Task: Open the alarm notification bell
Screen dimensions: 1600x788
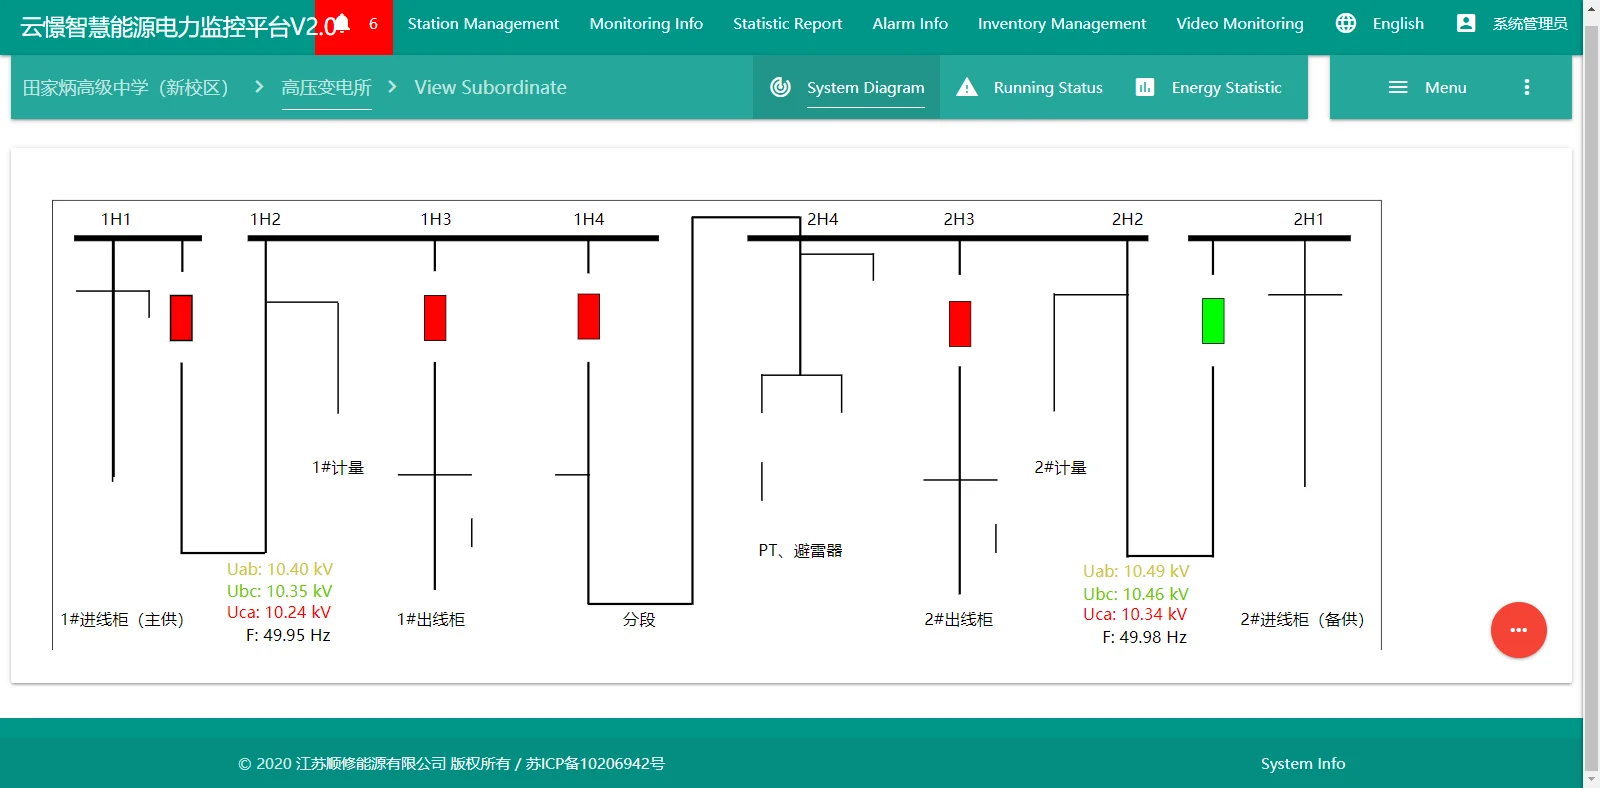Action: [342, 23]
